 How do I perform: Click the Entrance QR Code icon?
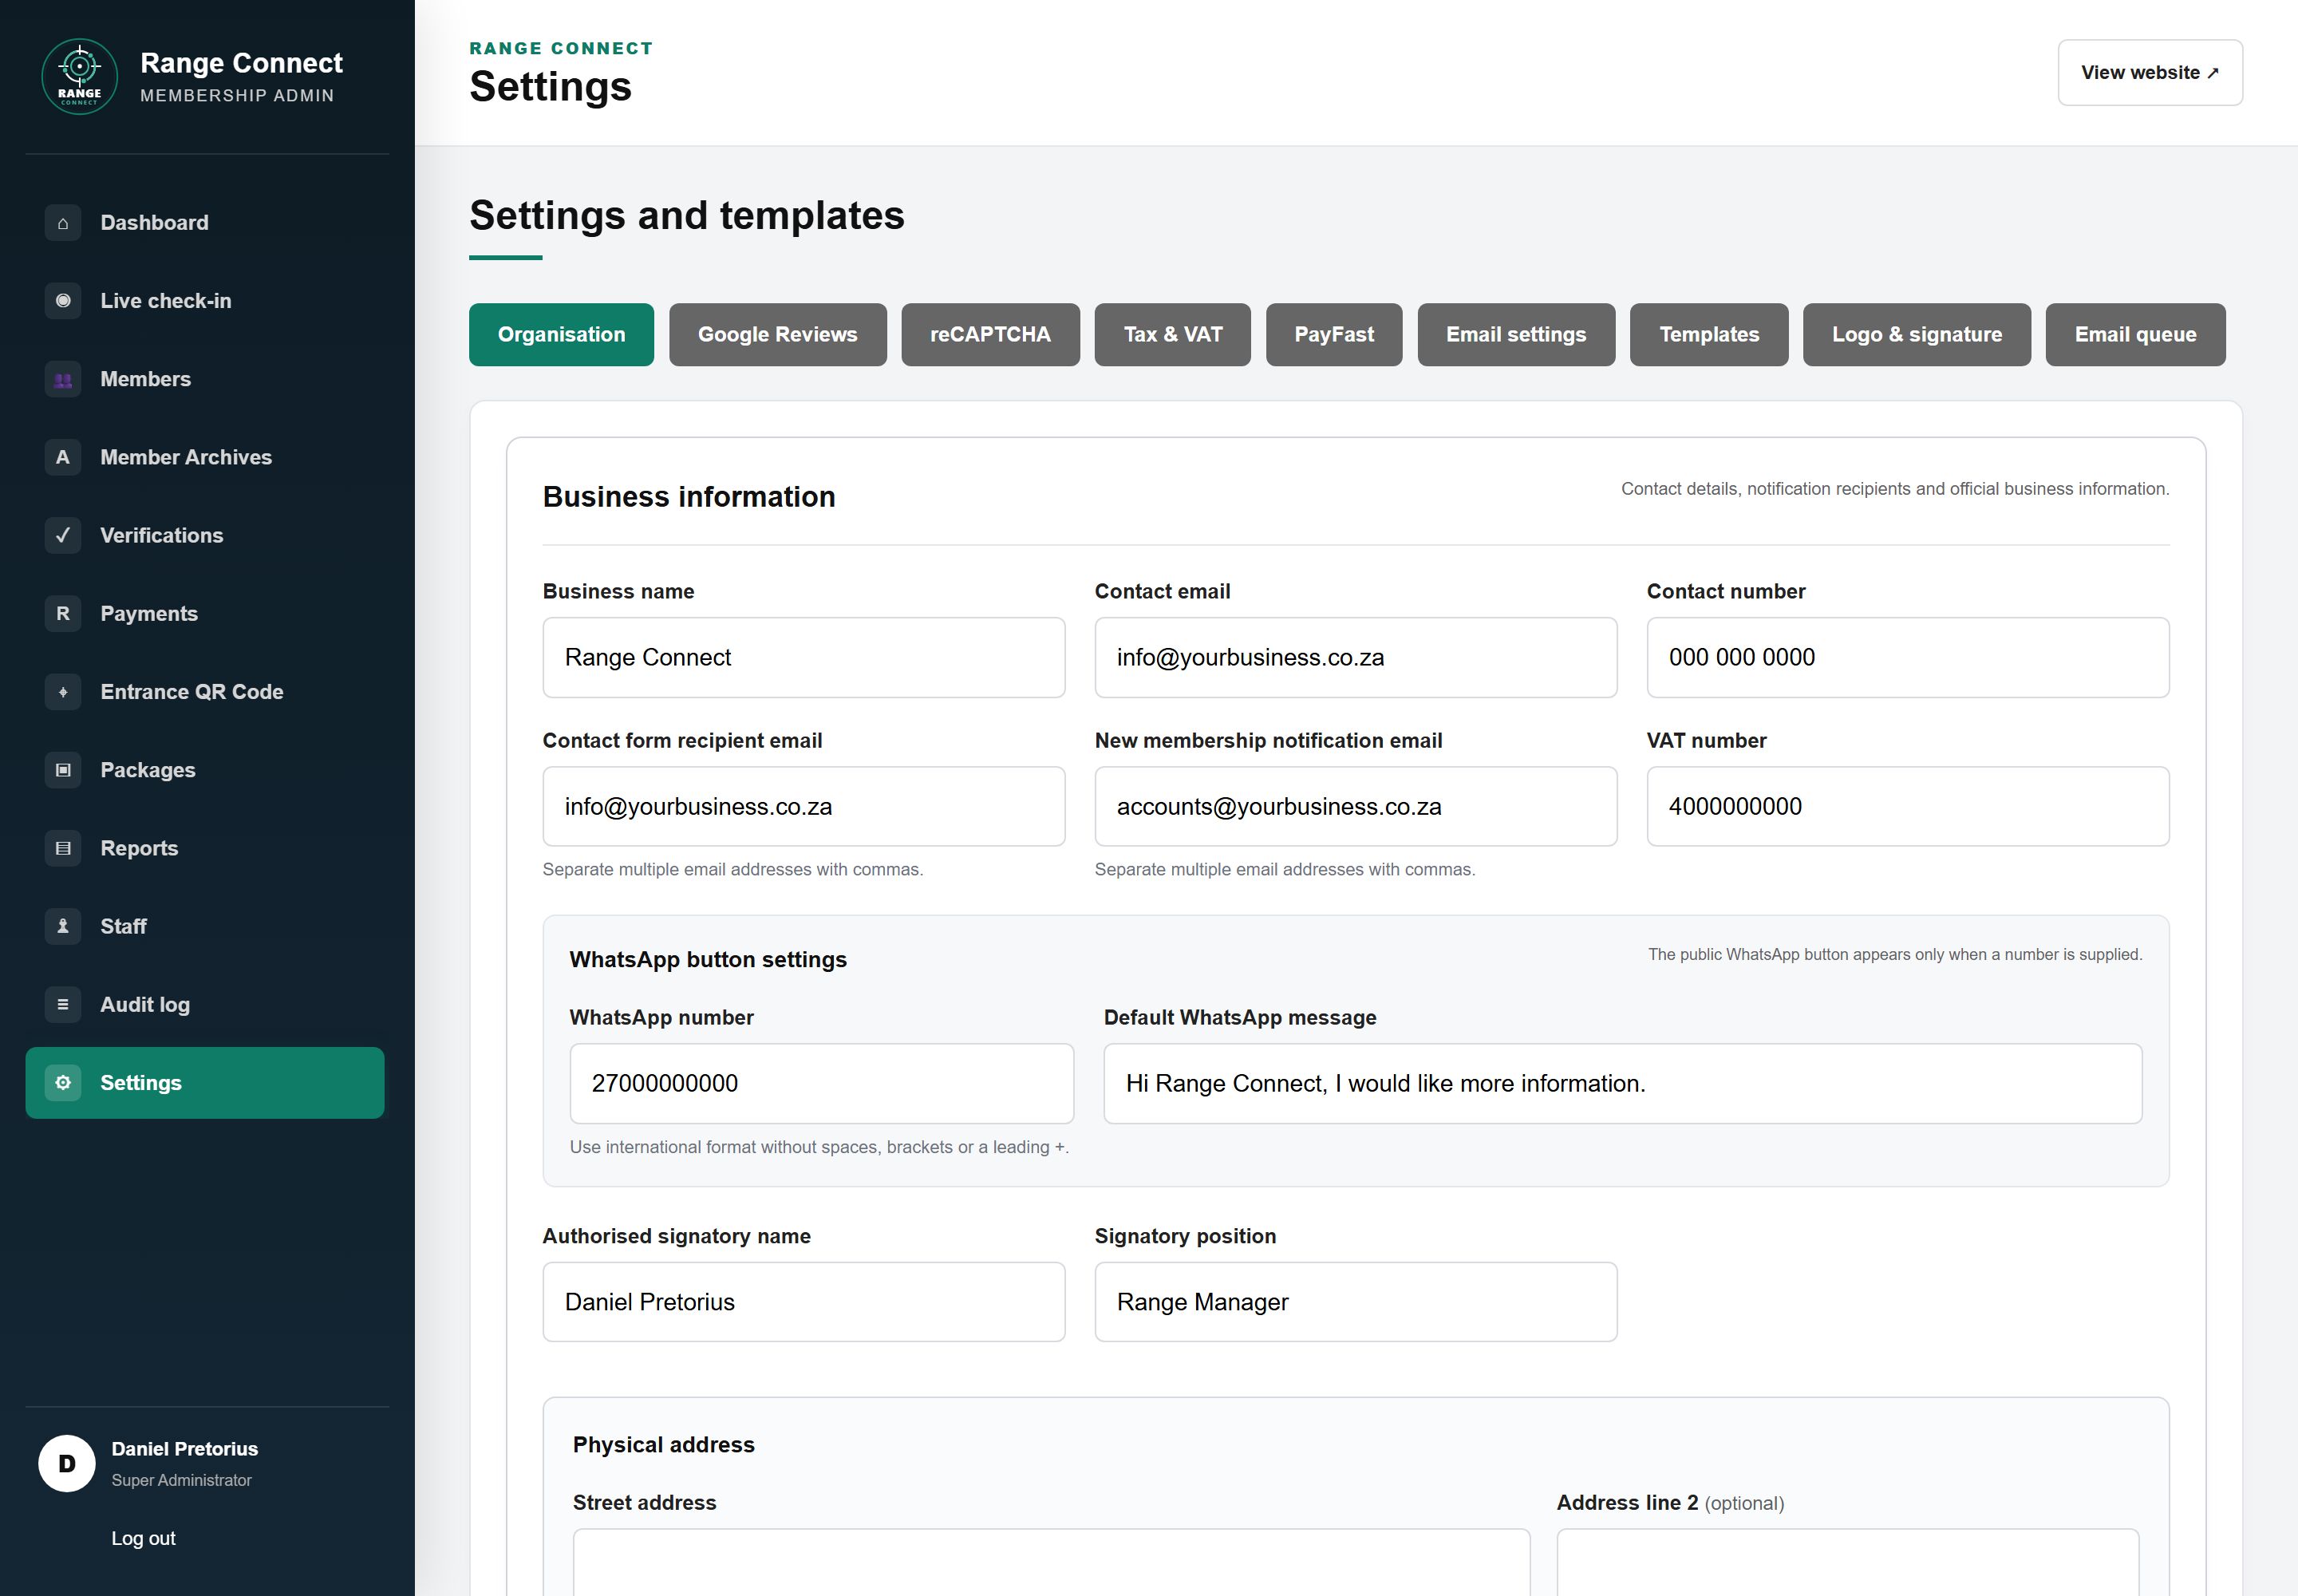[x=63, y=692]
